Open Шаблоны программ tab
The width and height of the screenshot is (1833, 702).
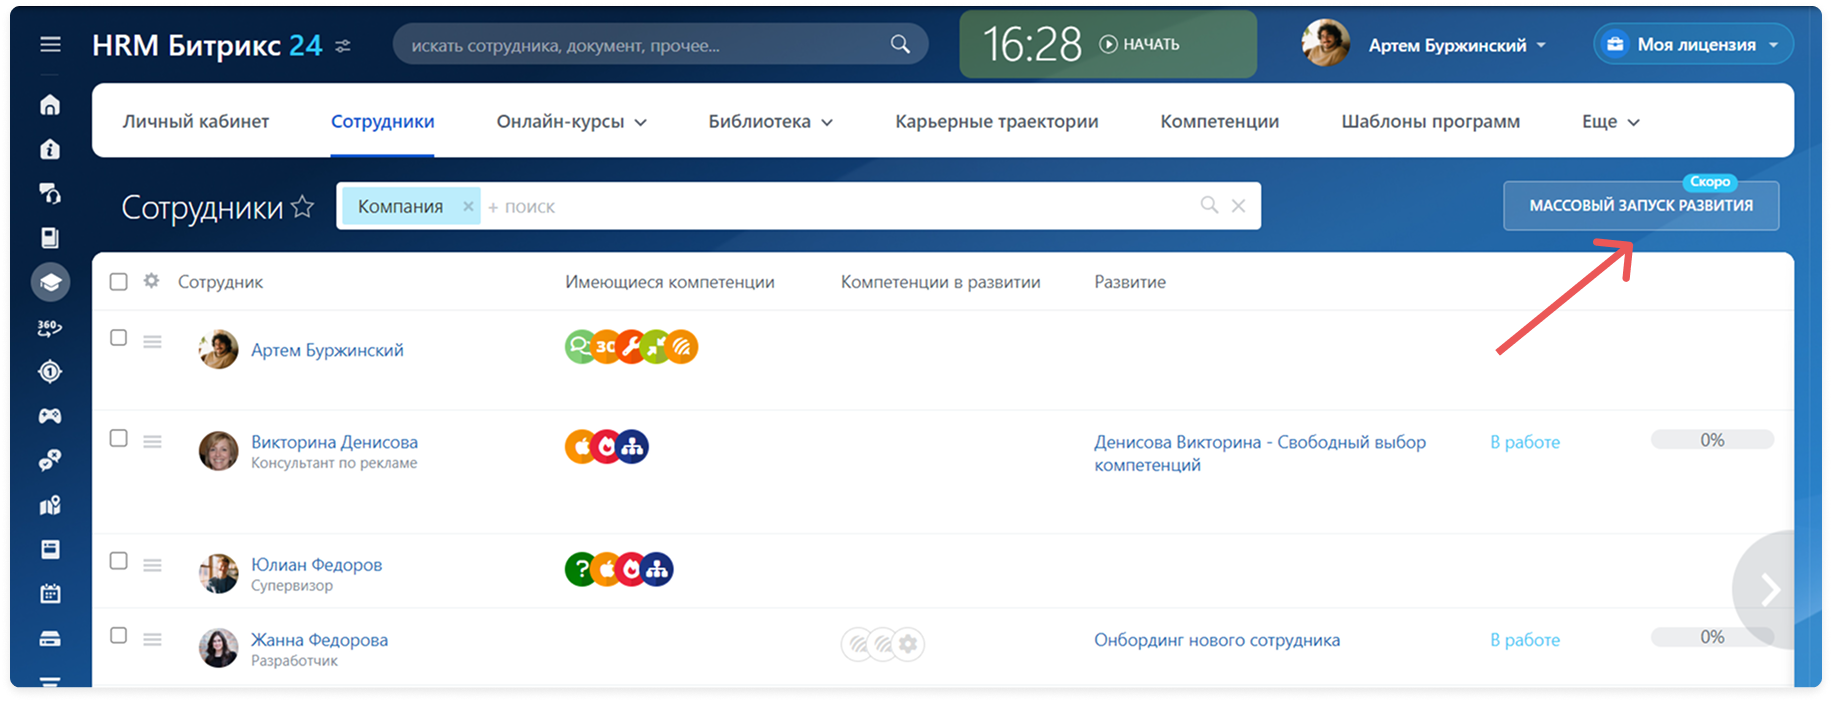point(1430,121)
